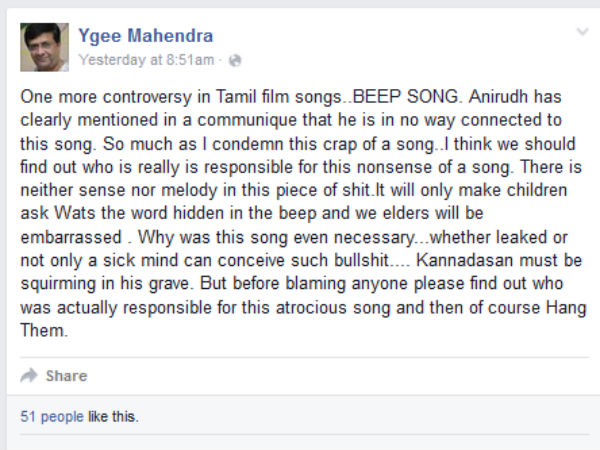
Task: Open the Yesterday at 8:51am timestamp
Action: click(x=146, y=60)
